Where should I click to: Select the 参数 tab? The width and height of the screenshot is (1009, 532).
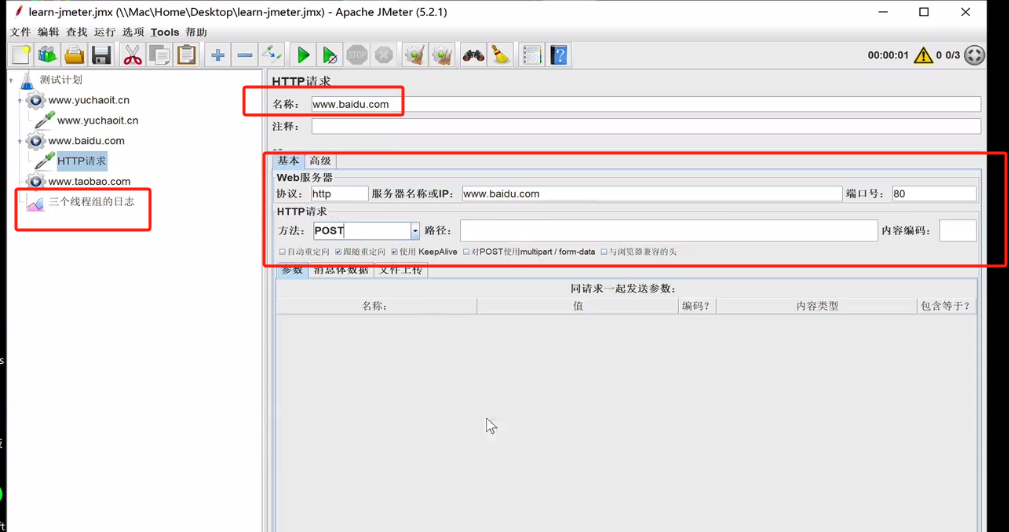[292, 271]
